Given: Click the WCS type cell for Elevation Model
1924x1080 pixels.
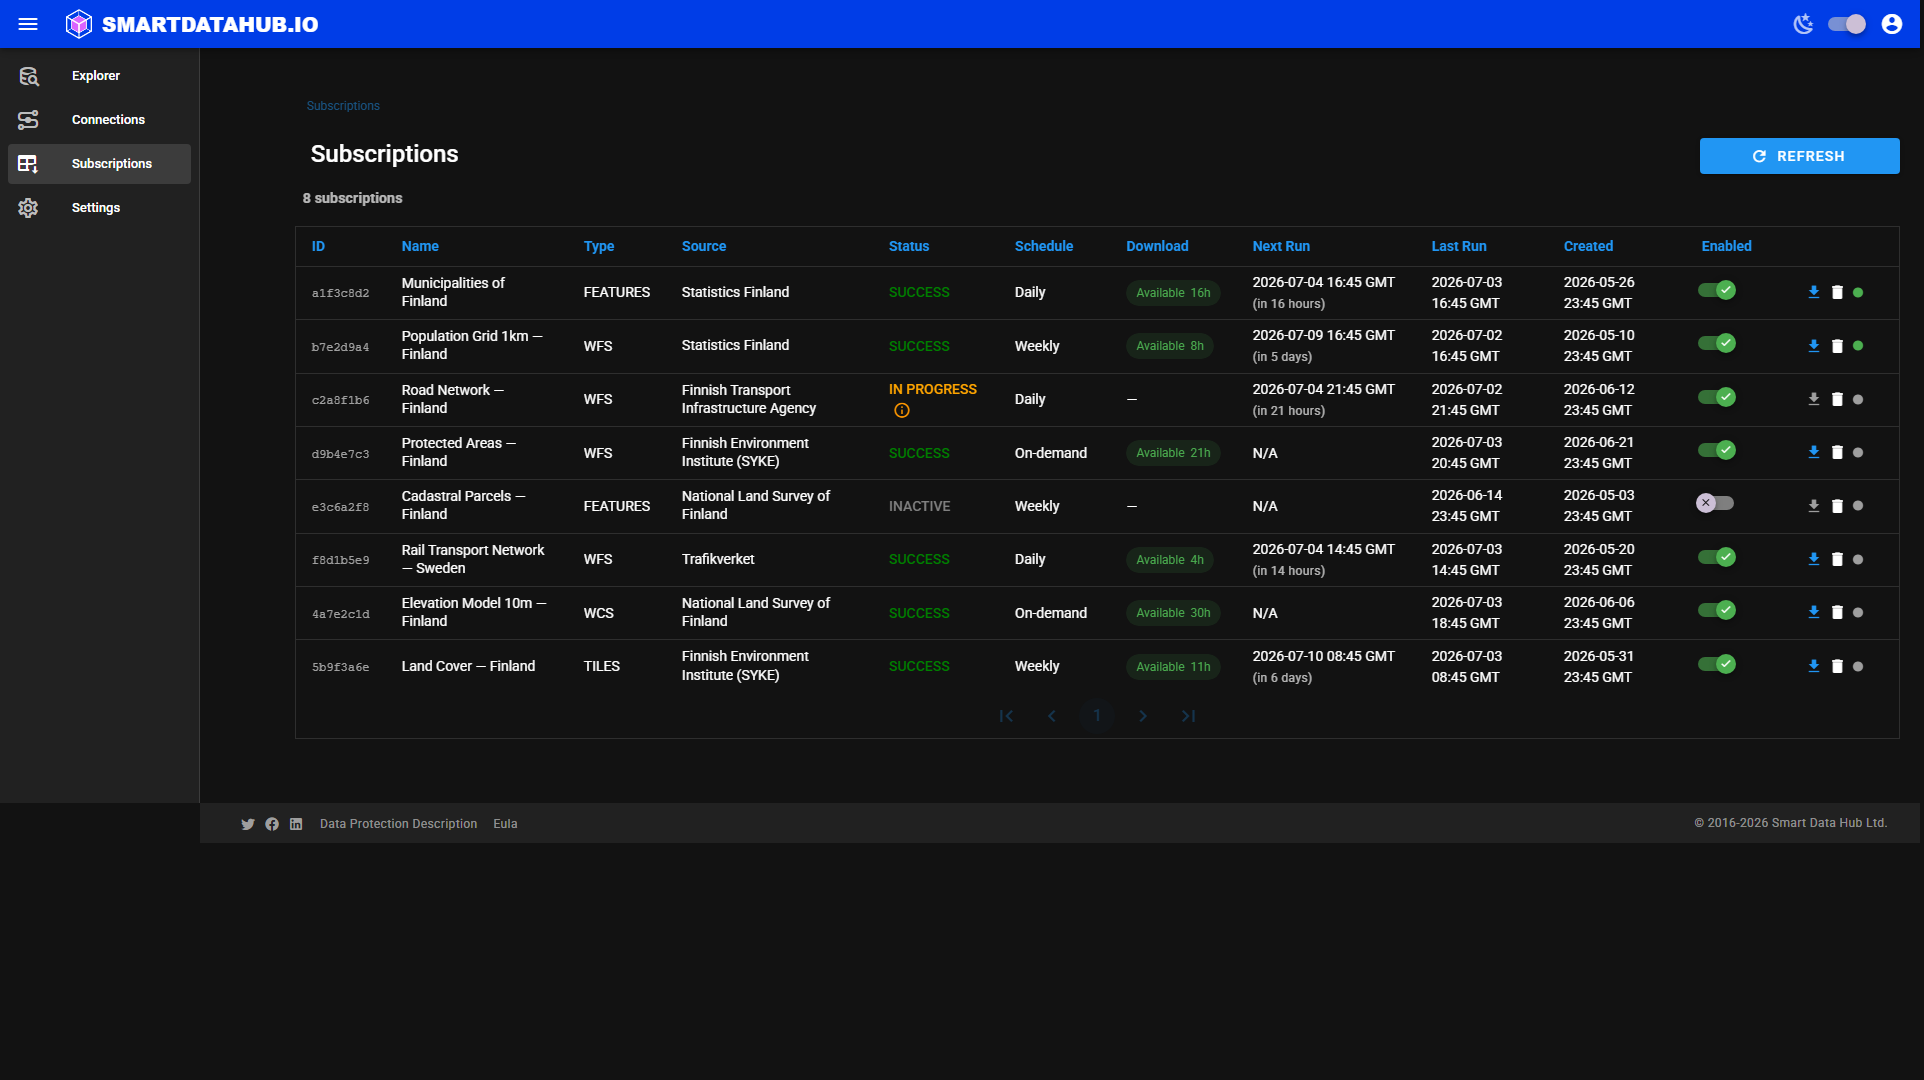Looking at the screenshot, I should [x=599, y=613].
